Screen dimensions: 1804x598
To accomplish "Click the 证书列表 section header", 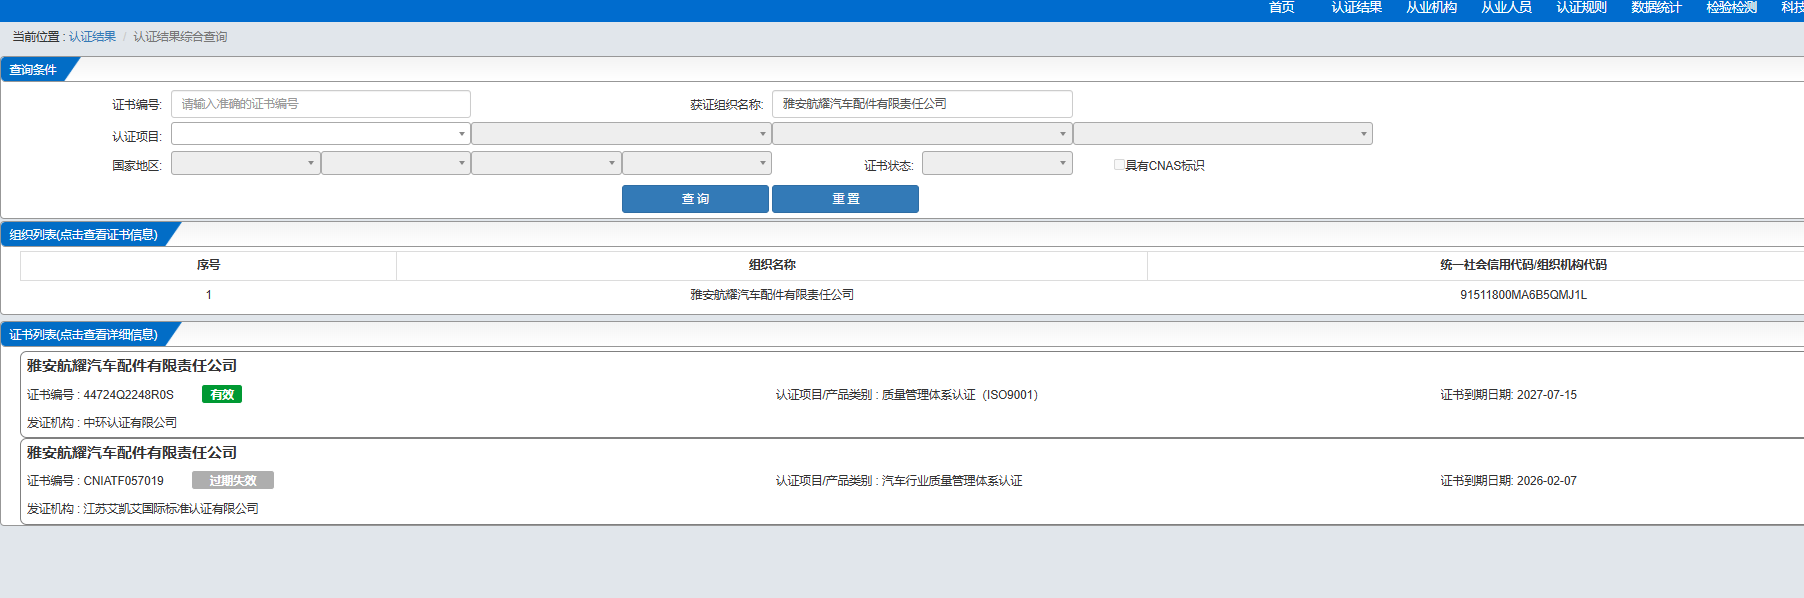I will [x=84, y=335].
